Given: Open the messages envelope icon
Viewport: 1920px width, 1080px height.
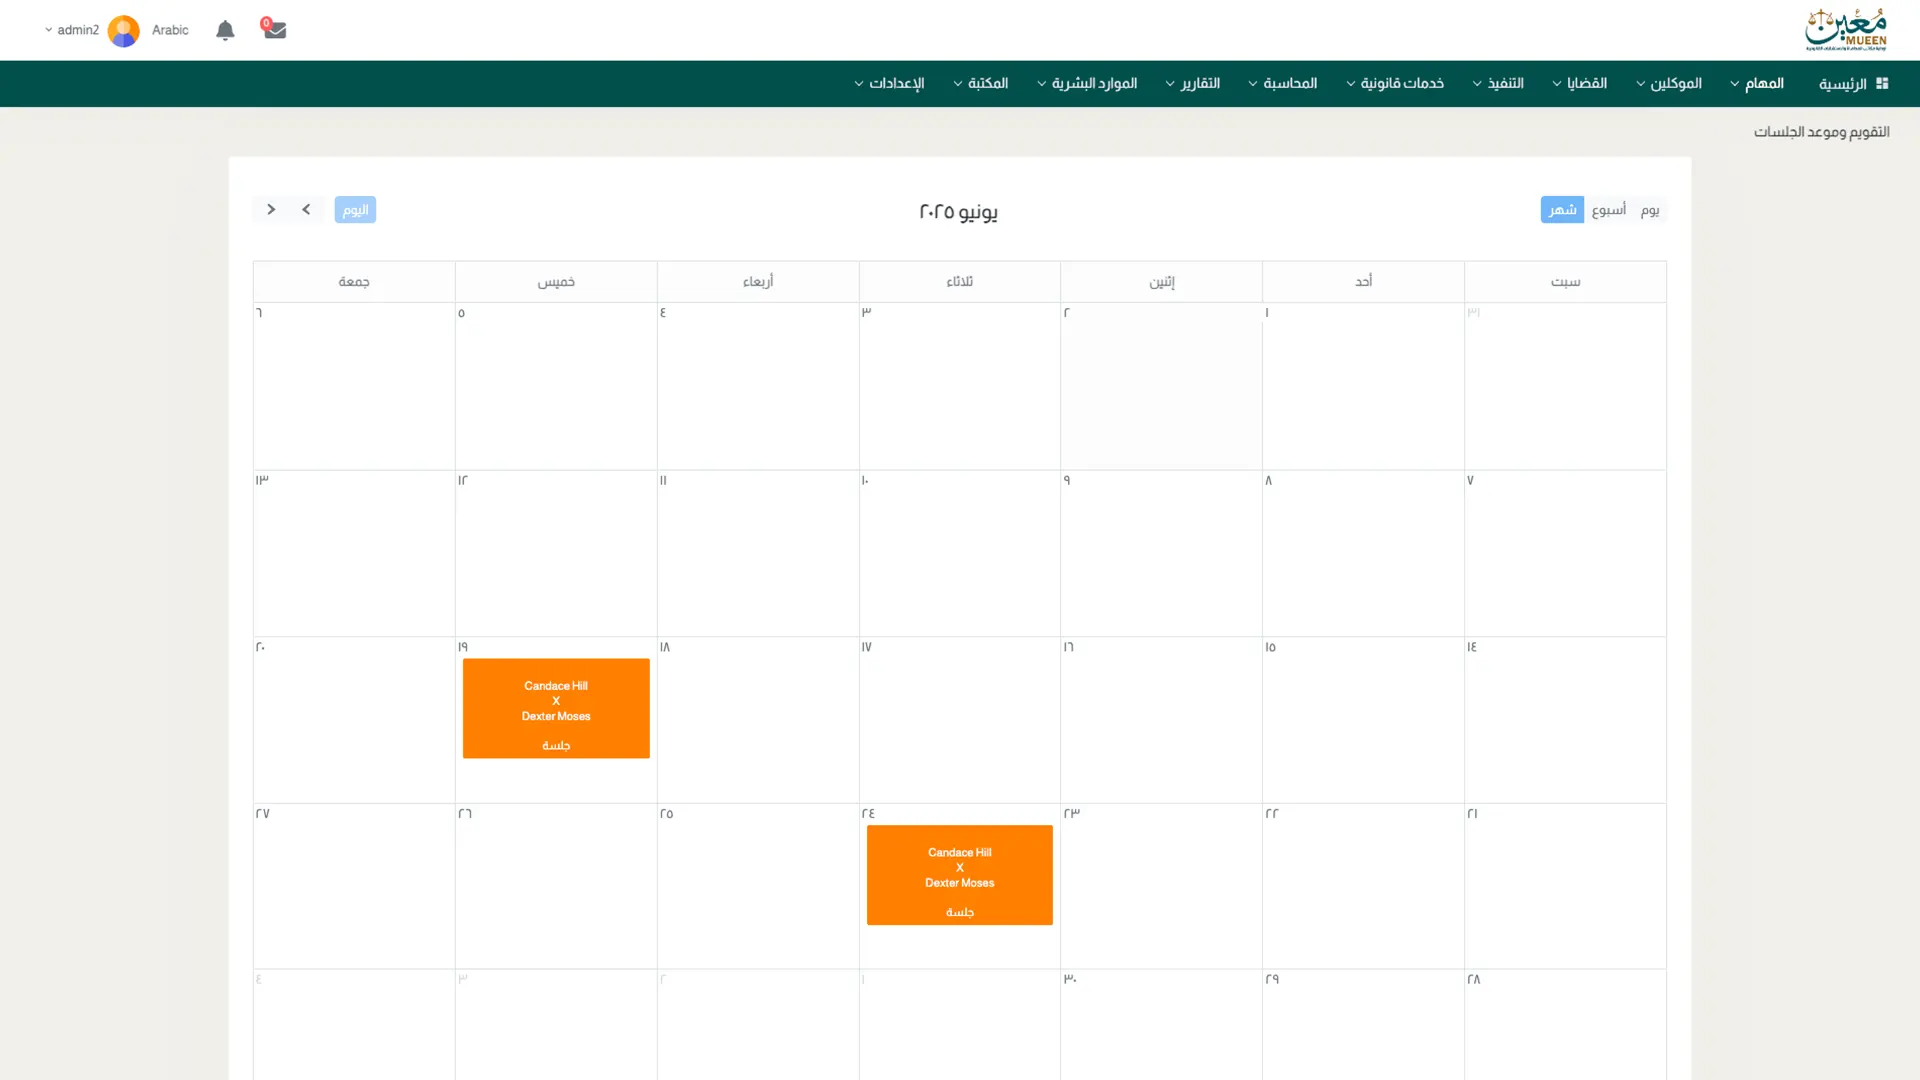Looking at the screenshot, I should 275,30.
